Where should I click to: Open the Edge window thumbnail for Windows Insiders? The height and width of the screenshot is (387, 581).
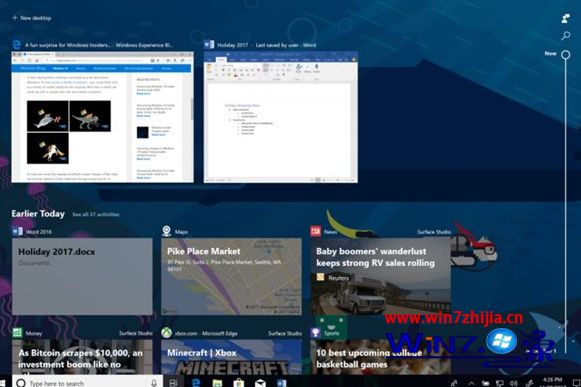pyautogui.click(x=103, y=117)
